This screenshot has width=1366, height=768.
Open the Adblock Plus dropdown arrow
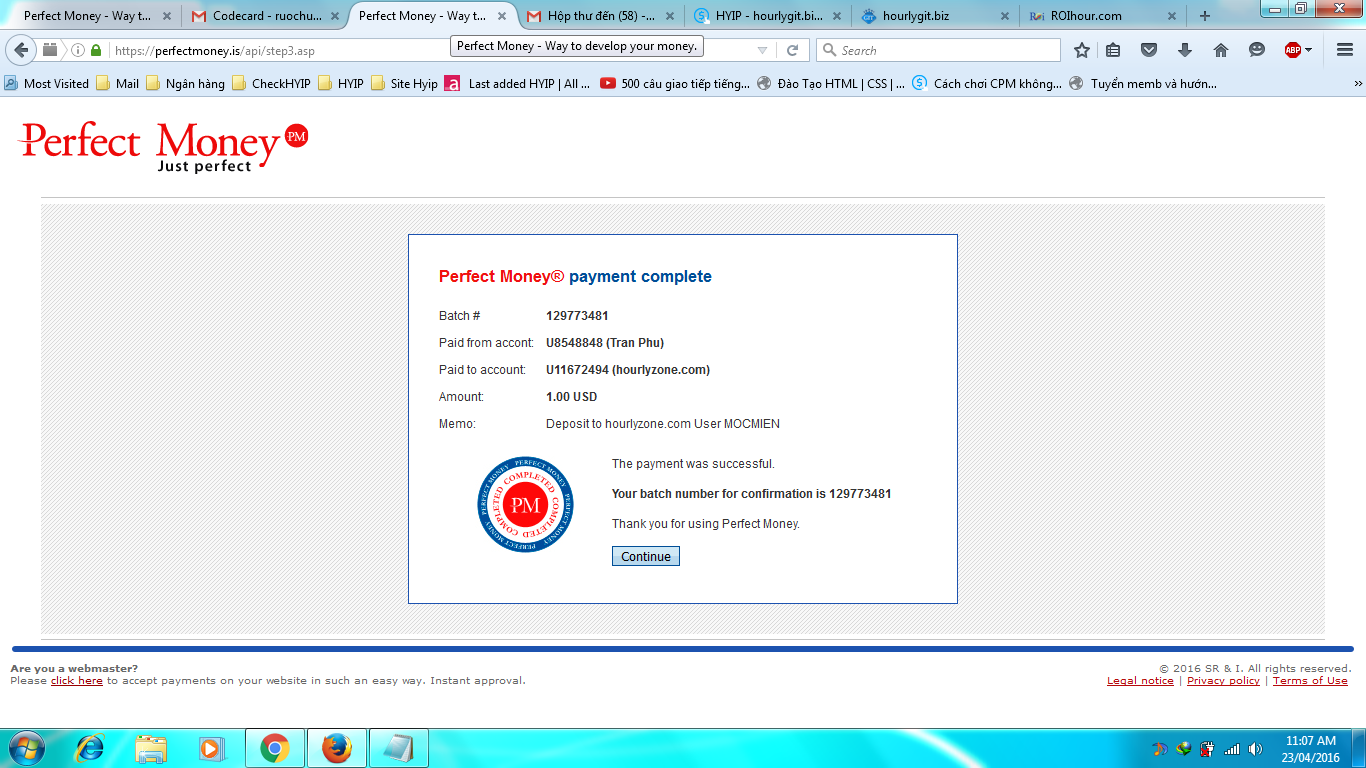pyautogui.click(x=1308, y=50)
